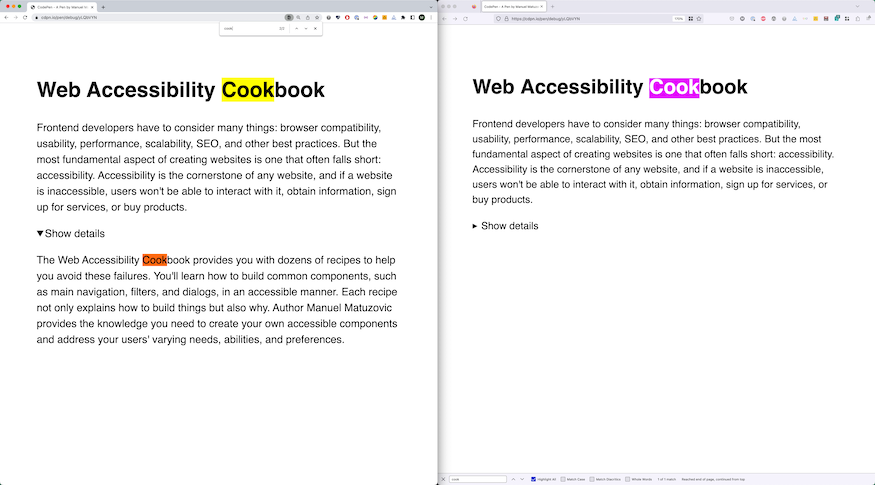This screenshot has width=875, height=485.
Task: Select the CodePen tab in Chrome
Action: click(61, 7)
